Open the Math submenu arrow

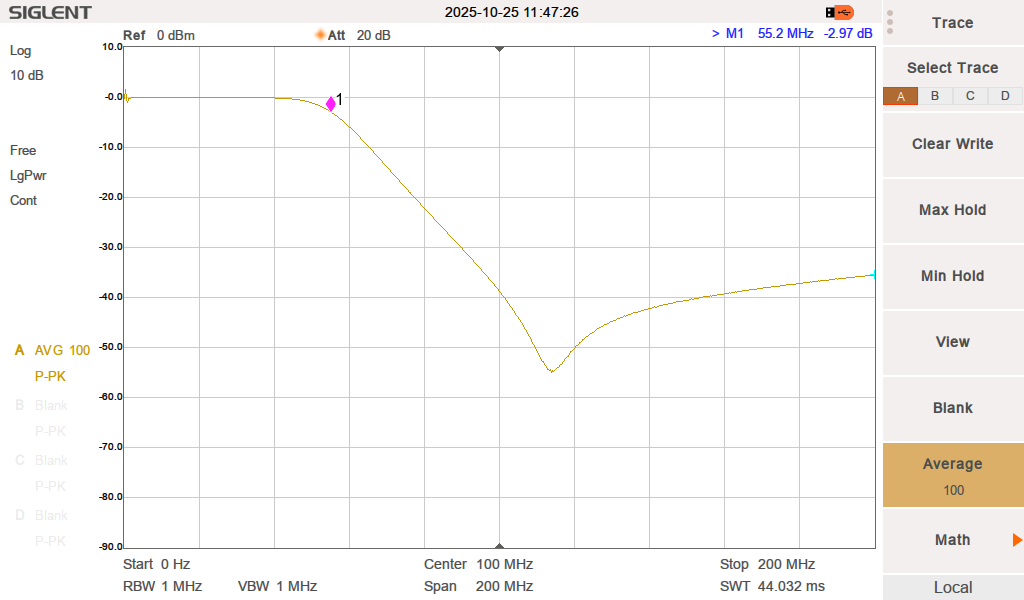1017,540
